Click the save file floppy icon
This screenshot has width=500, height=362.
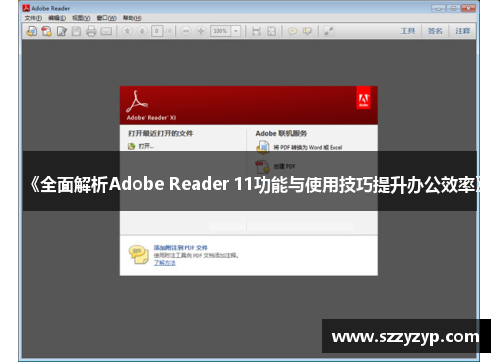point(76,31)
